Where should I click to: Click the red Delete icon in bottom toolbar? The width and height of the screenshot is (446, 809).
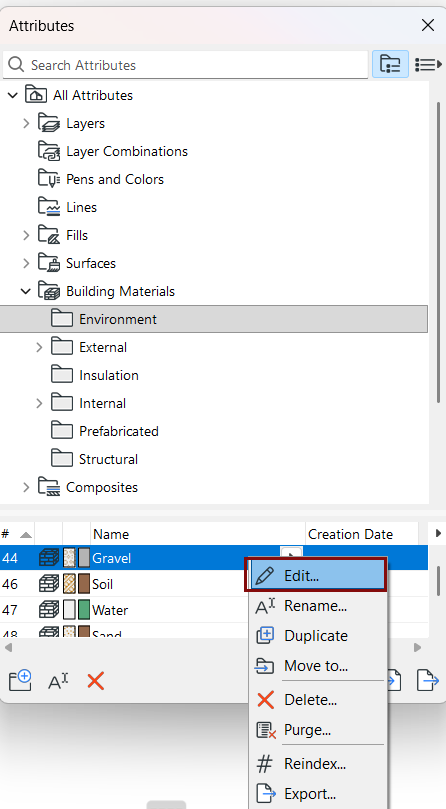coord(95,681)
